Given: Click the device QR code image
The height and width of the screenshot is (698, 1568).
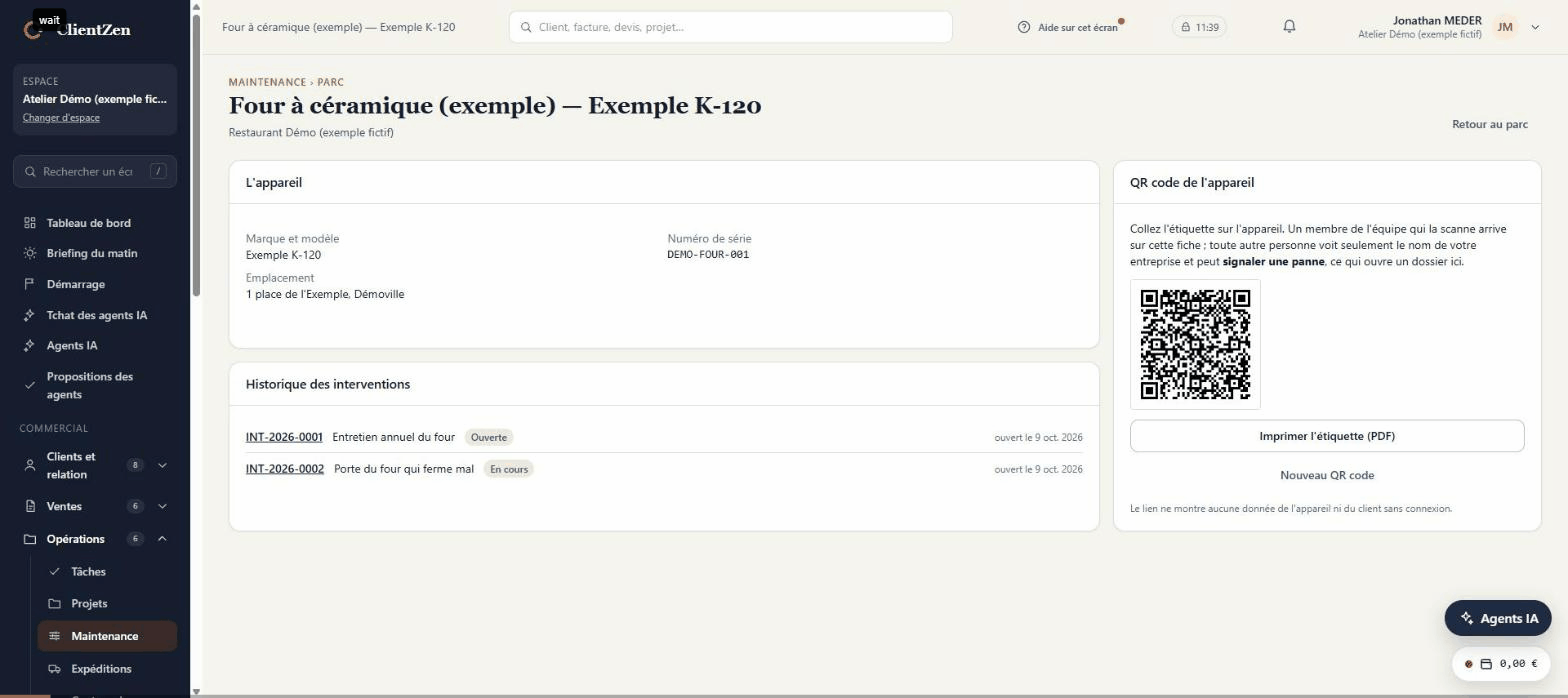Looking at the screenshot, I should [x=1195, y=344].
